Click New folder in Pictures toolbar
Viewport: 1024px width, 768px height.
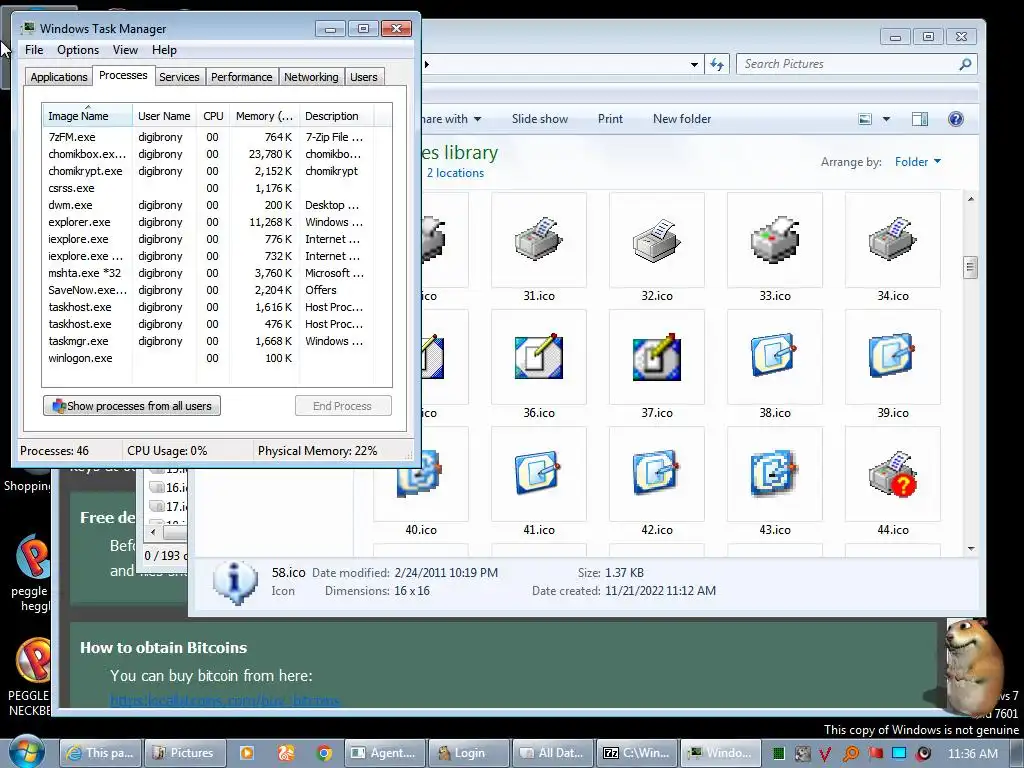tap(682, 119)
